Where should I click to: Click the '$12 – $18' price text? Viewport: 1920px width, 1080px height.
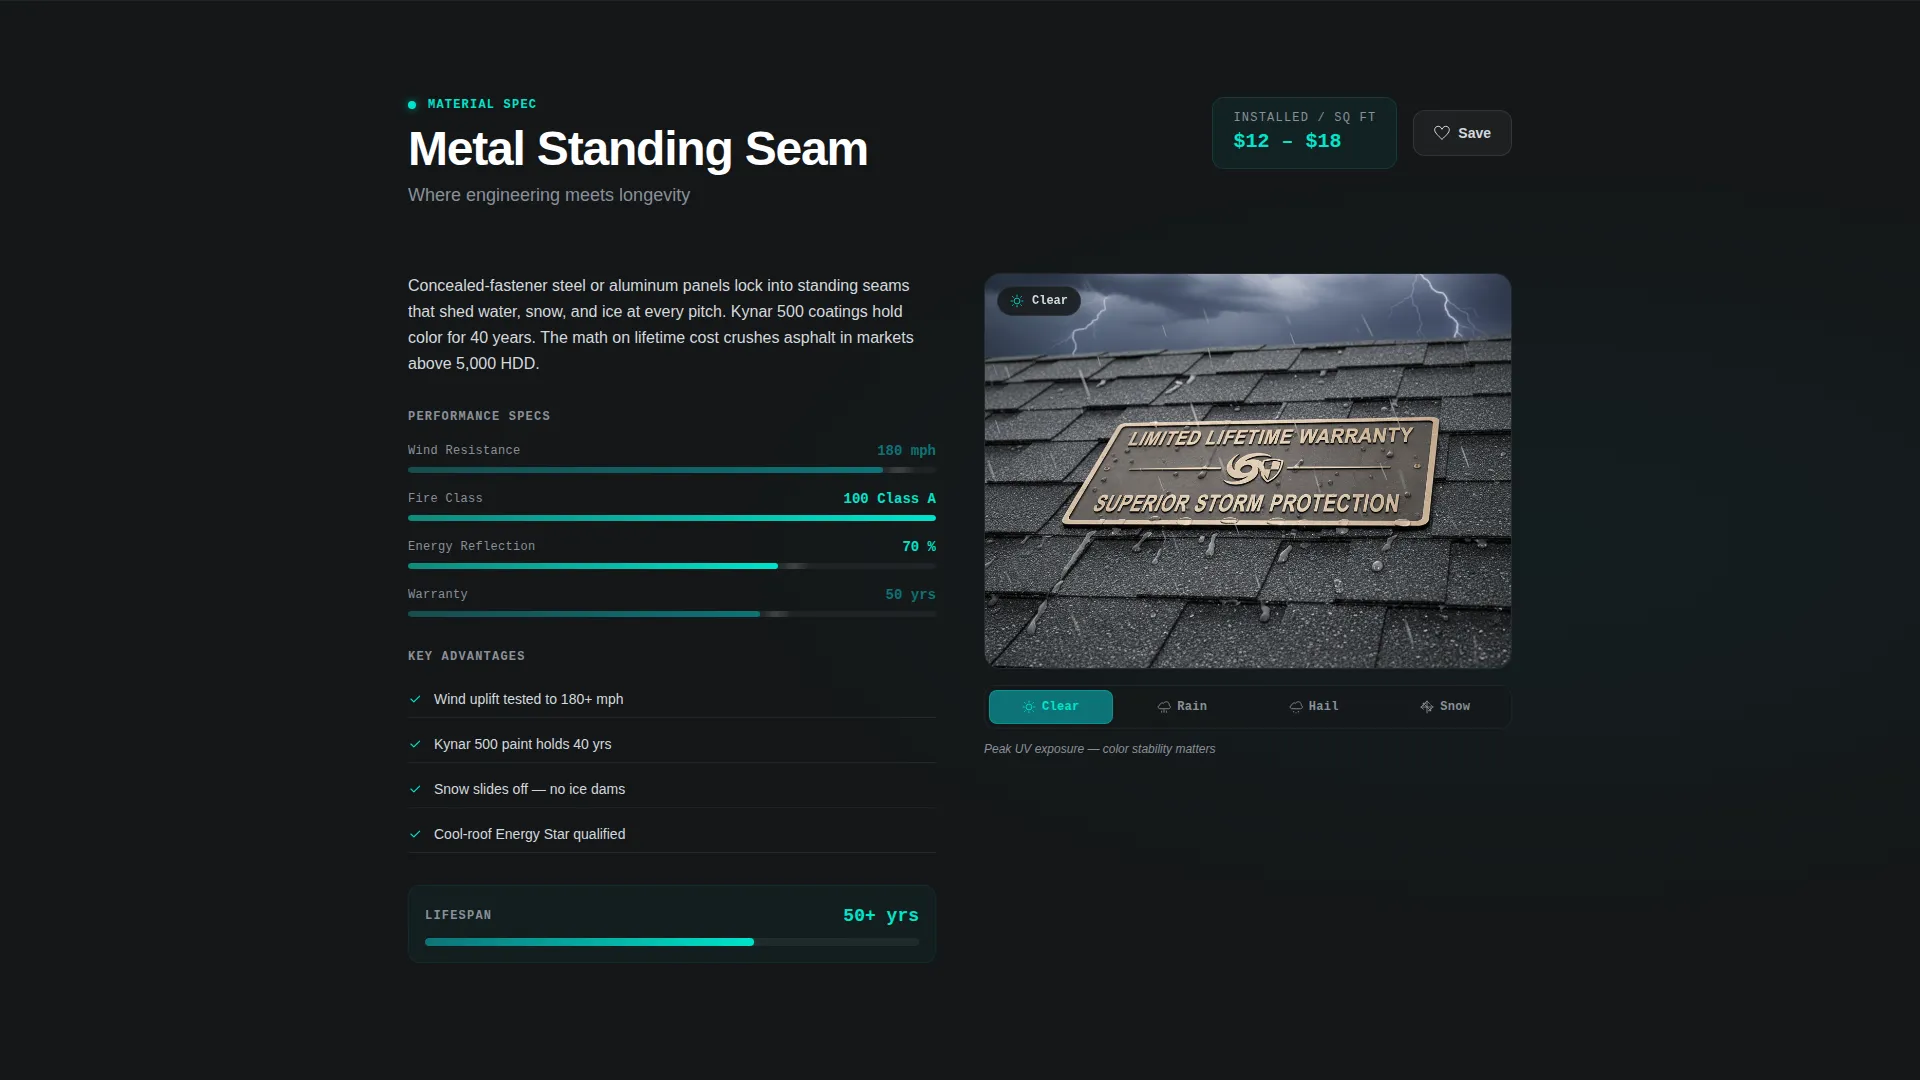click(x=1287, y=141)
